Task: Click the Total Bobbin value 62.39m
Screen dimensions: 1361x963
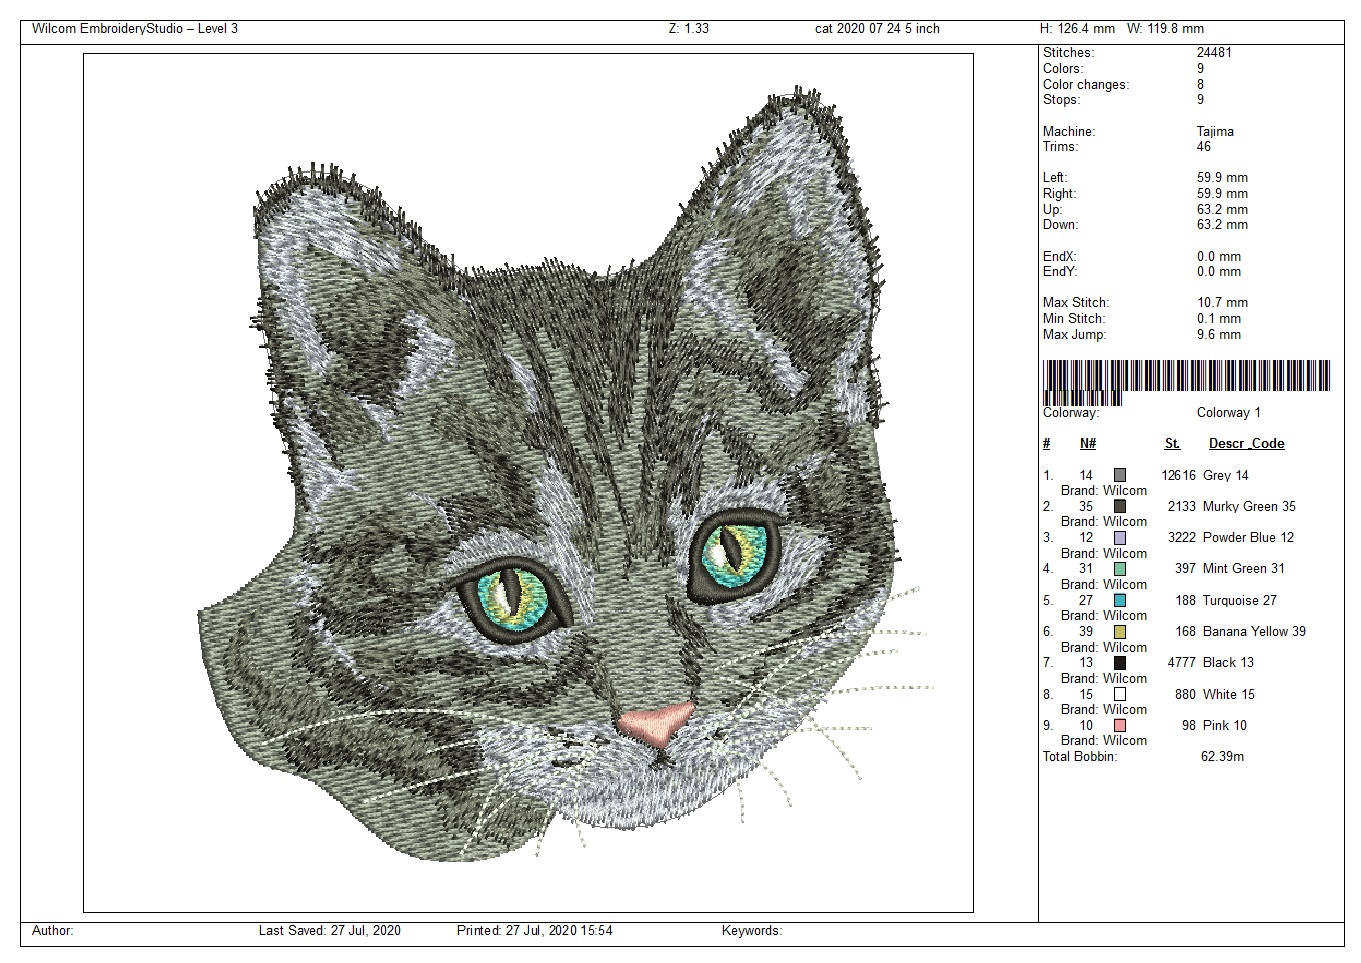Action: [1222, 757]
